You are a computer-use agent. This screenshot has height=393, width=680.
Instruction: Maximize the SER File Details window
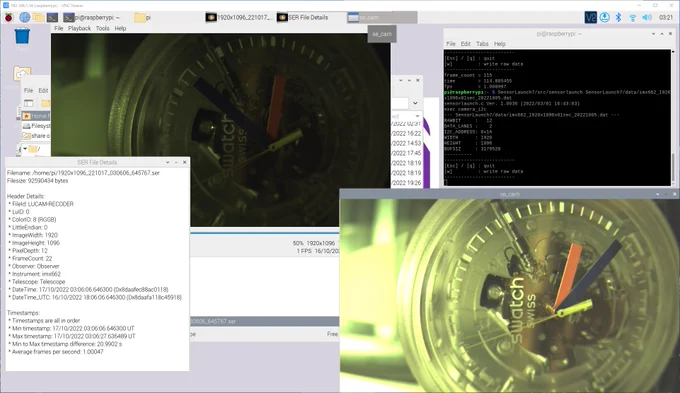[176, 162]
